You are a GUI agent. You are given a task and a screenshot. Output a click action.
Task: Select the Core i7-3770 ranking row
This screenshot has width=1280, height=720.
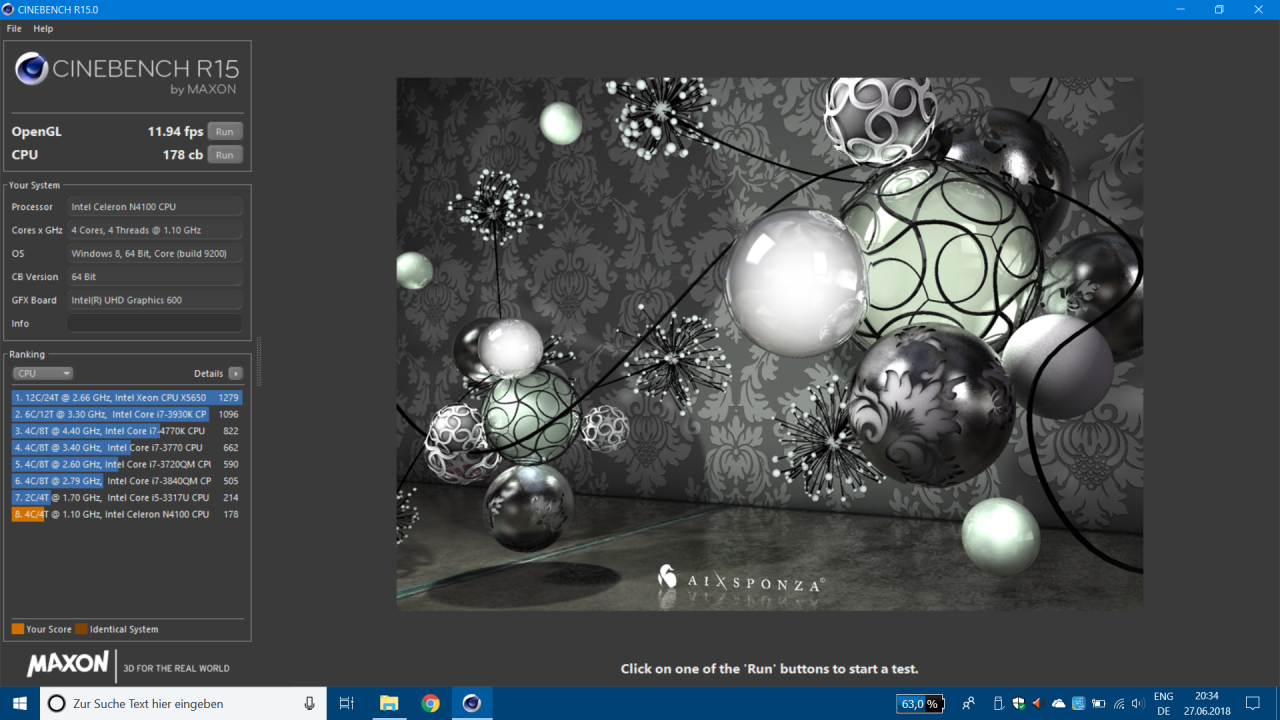point(127,448)
